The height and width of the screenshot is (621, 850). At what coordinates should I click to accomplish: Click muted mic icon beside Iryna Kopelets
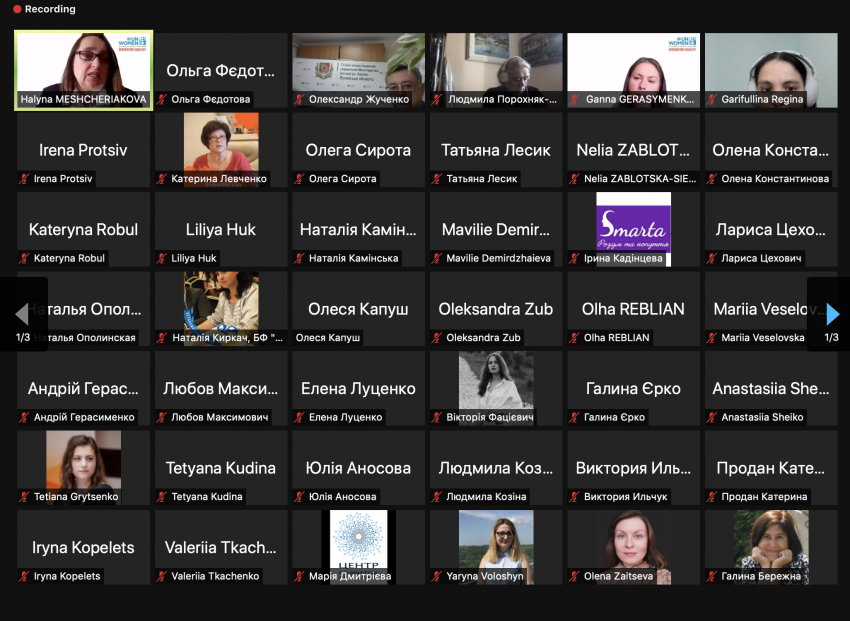coord(24,577)
